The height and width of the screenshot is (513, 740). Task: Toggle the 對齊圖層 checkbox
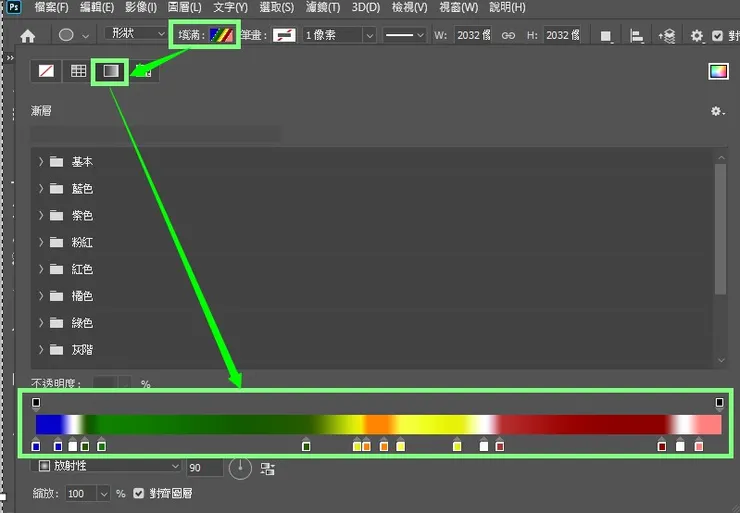click(138, 494)
